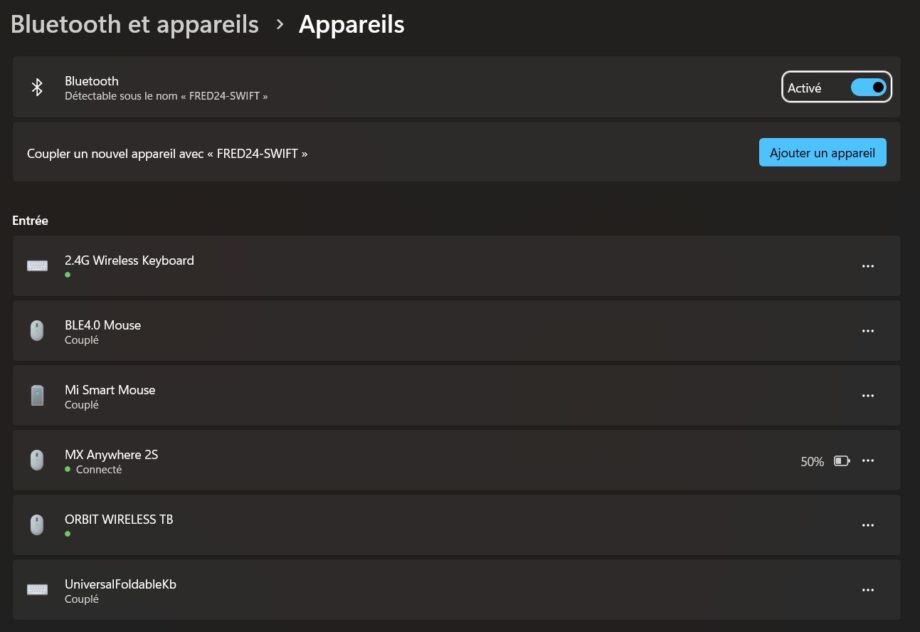
Task: Open more options for Mi Smart Mouse
Action: tap(867, 396)
